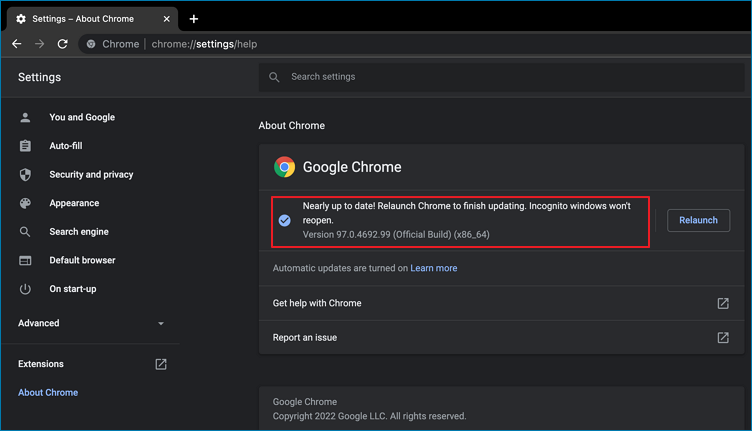
Task: Open the Learn more link
Action: click(433, 268)
